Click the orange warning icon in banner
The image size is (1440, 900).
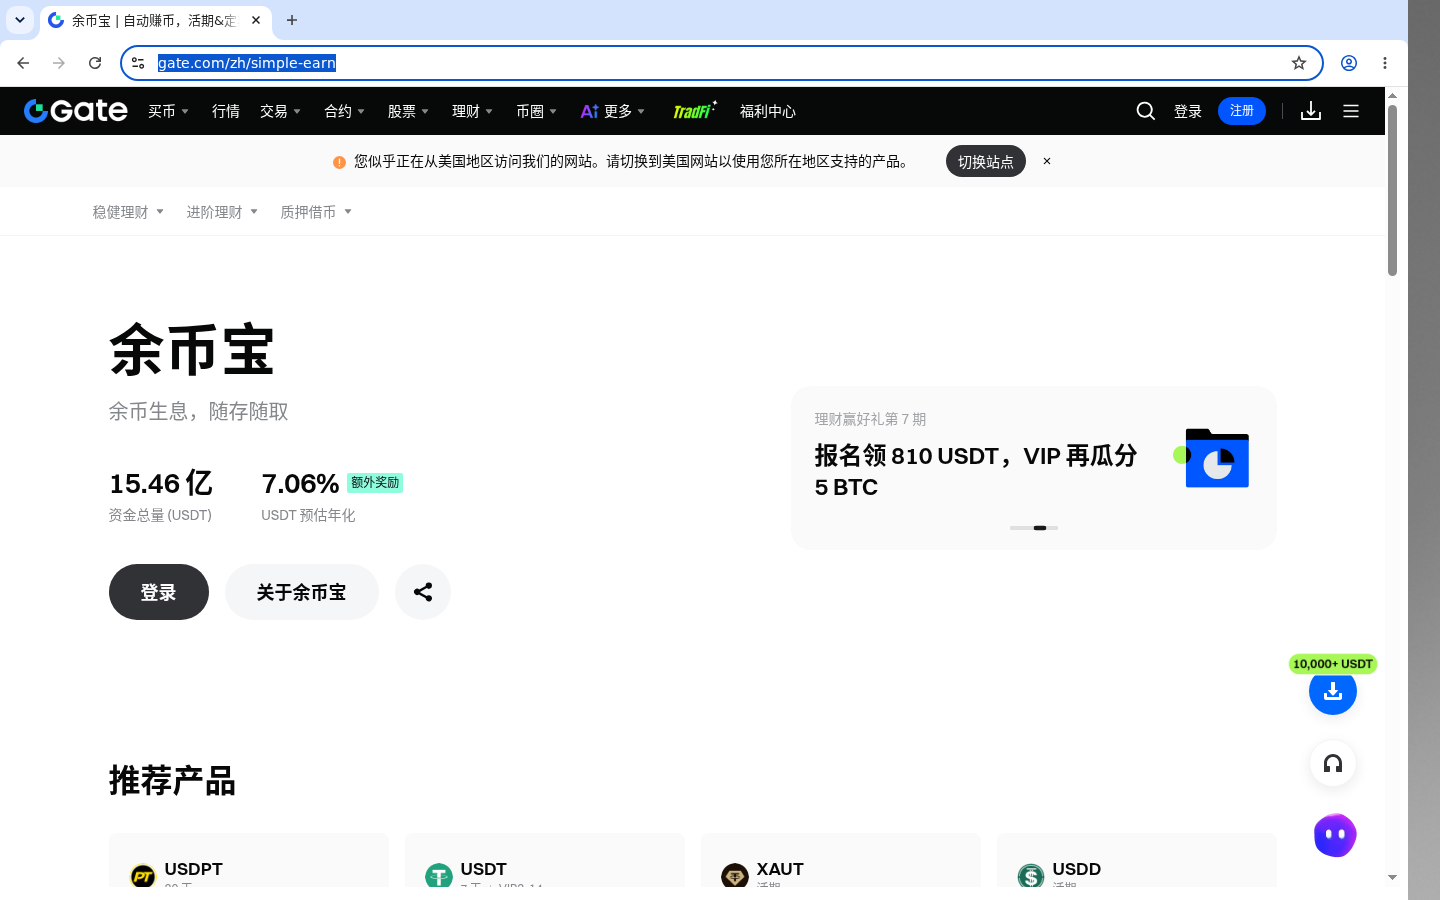click(339, 162)
